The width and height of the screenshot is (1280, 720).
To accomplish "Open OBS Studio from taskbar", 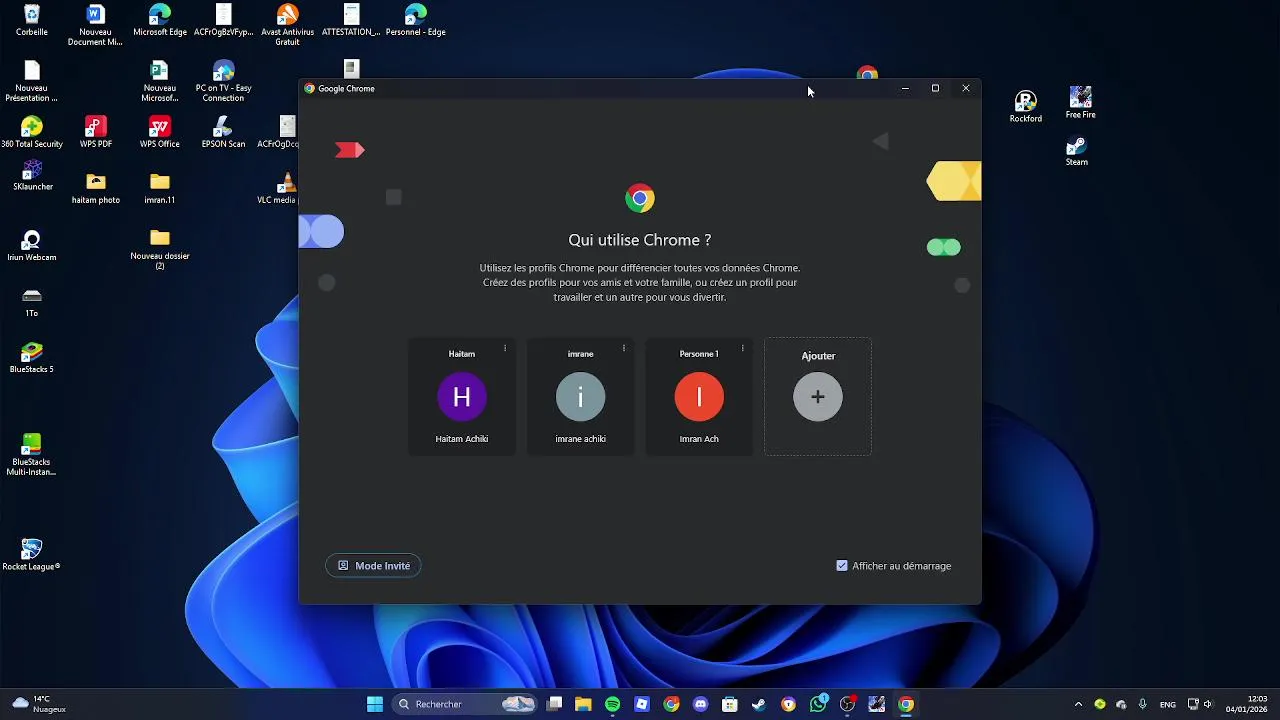I will tap(847, 704).
